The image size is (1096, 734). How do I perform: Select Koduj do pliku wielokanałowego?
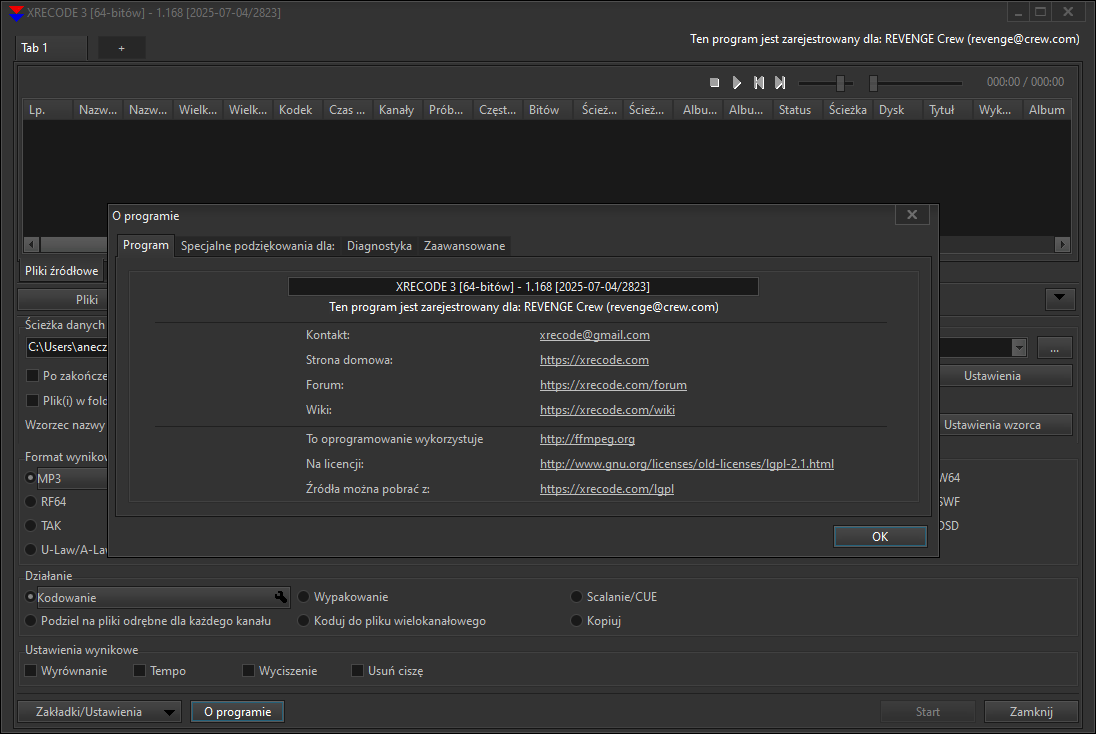[303, 620]
